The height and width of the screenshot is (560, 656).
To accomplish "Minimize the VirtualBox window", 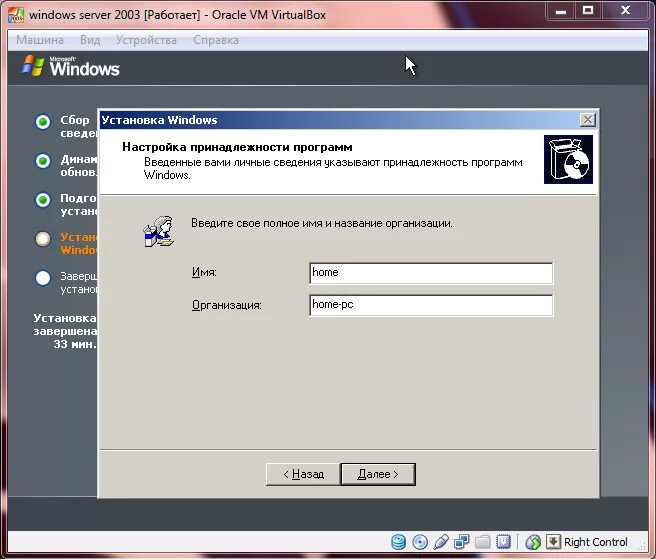I will (x=561, y=11).
